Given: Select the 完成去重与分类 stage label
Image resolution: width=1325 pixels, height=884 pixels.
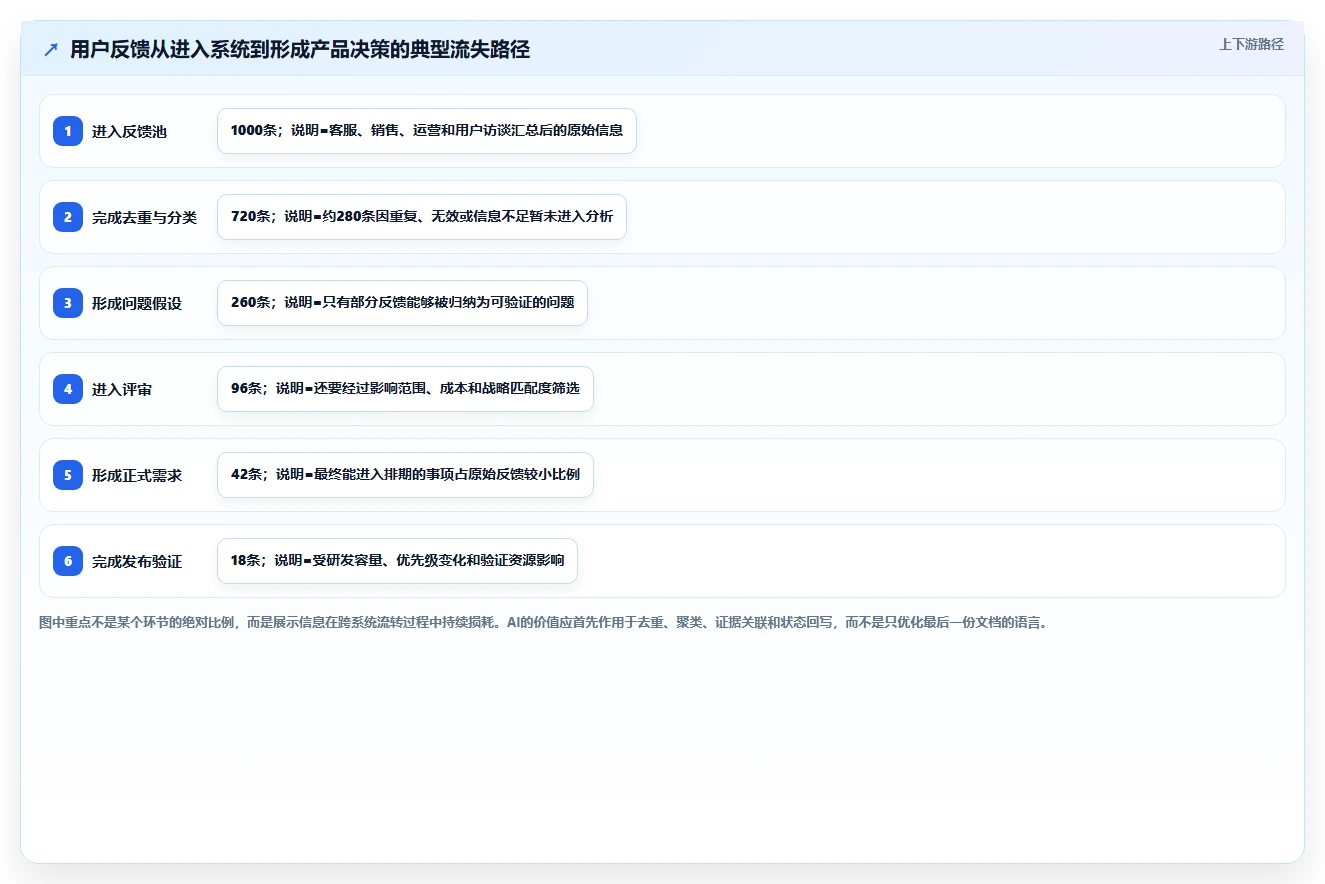Looking at the screenshot, I should (x=144, y=217).
